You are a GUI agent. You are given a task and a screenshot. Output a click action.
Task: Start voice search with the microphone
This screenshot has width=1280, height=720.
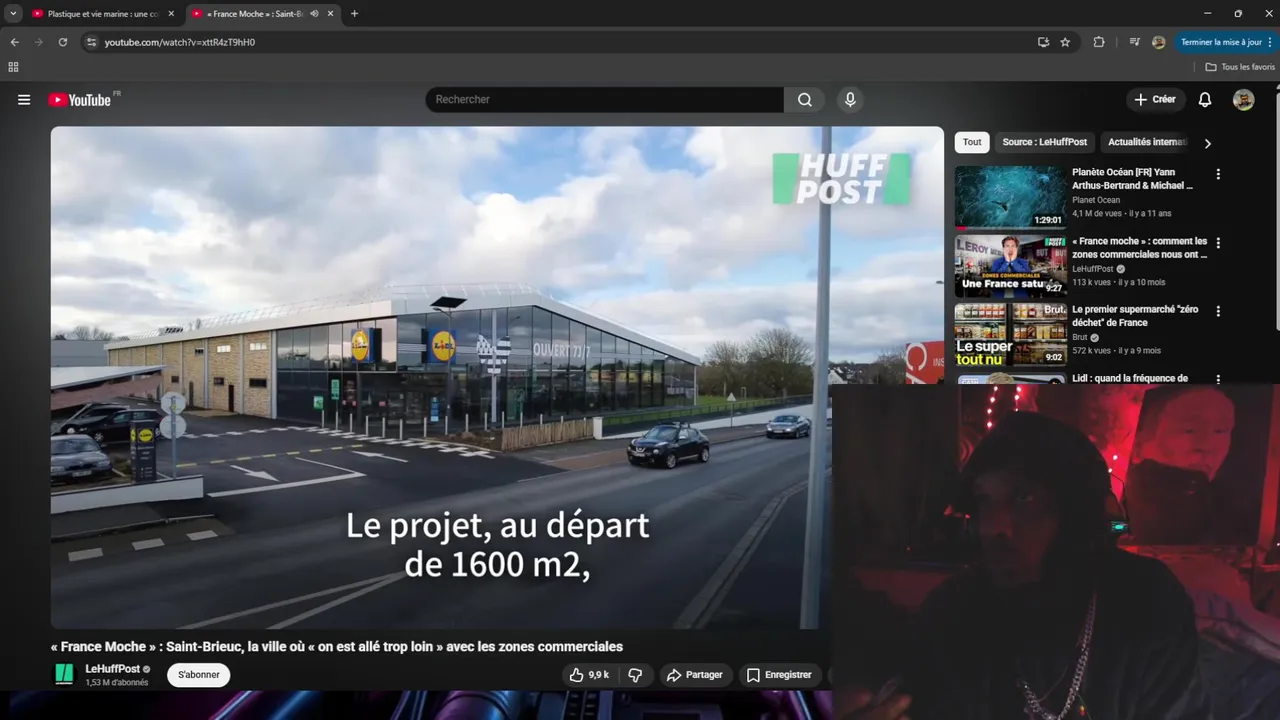point(850,100)
